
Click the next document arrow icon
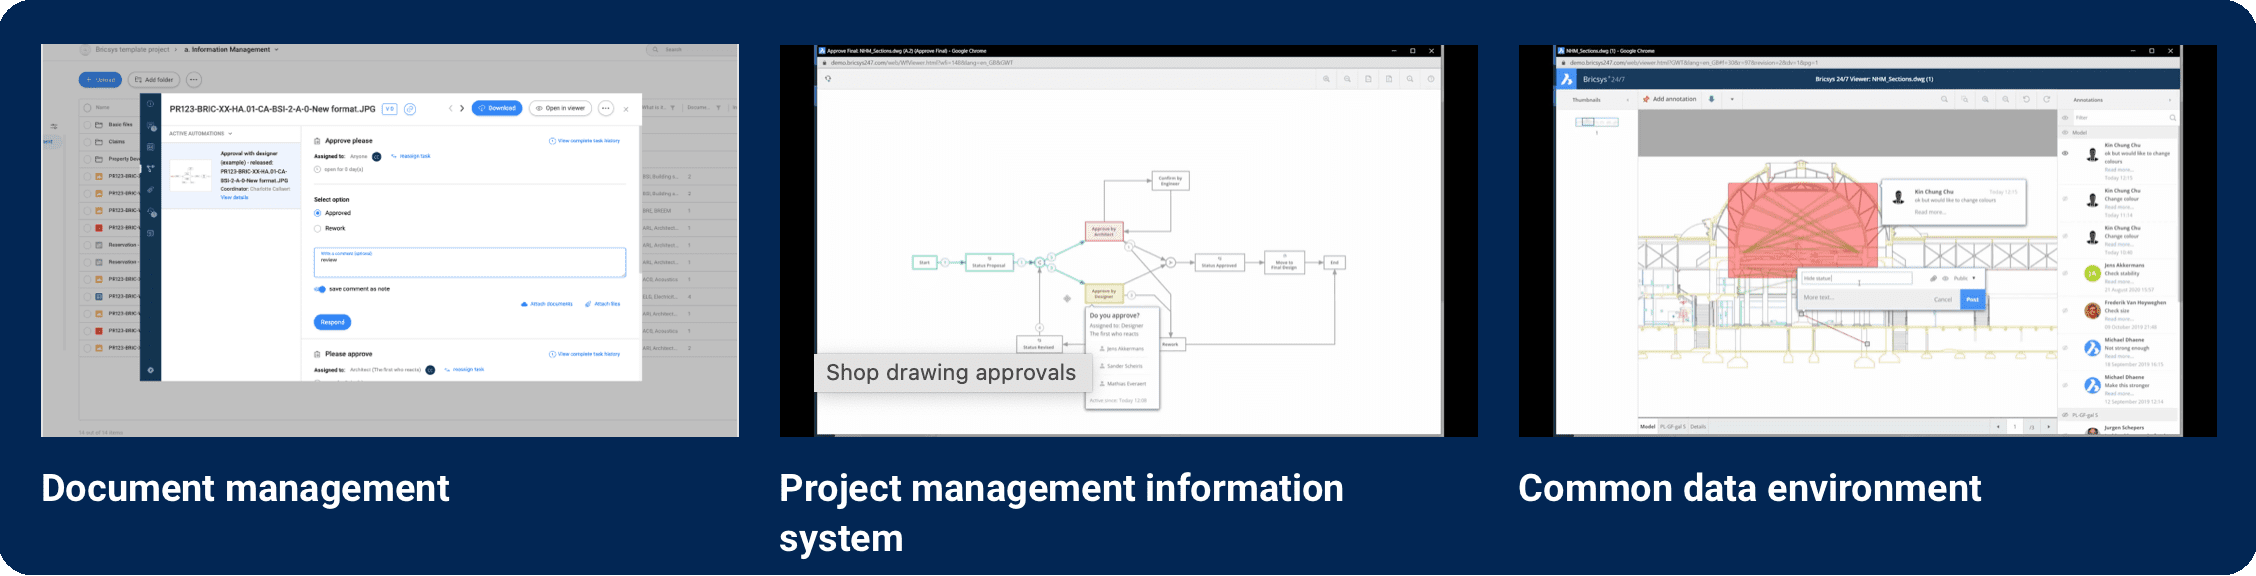point(462,108)
